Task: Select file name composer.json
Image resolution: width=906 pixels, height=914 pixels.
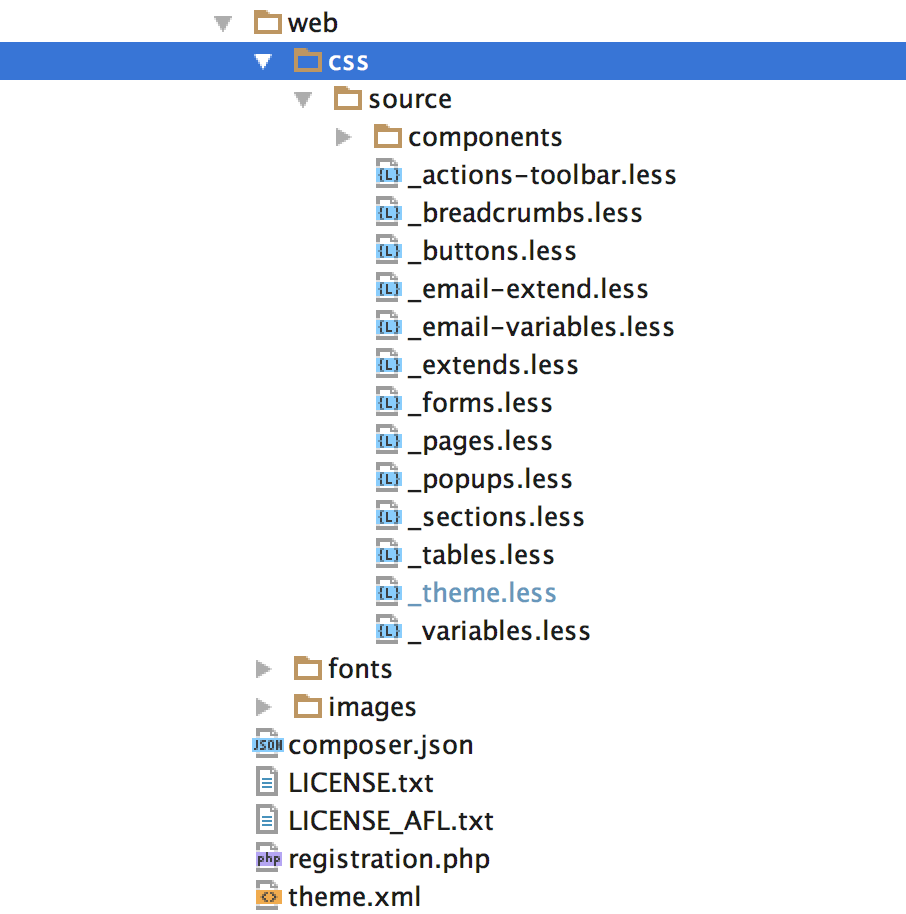Action: click(x=381, y=746)
